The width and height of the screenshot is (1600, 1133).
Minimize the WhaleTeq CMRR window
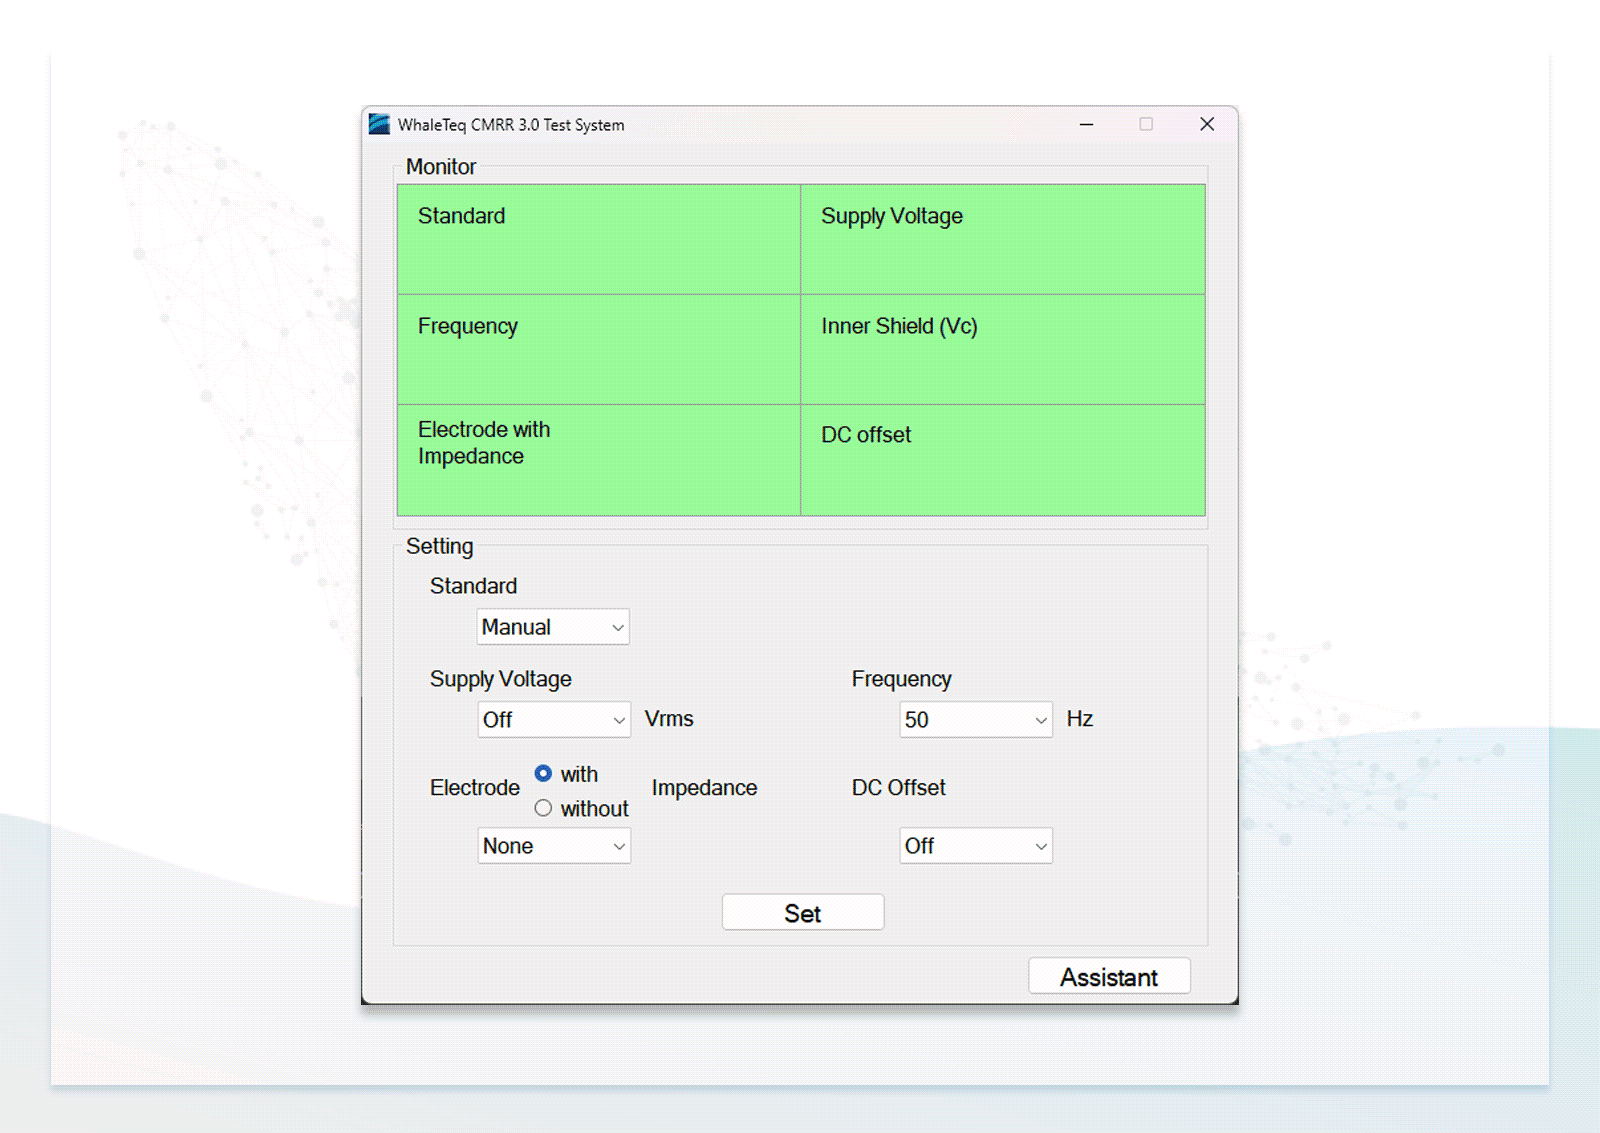pyautogui.click(x=1087, y=124)
